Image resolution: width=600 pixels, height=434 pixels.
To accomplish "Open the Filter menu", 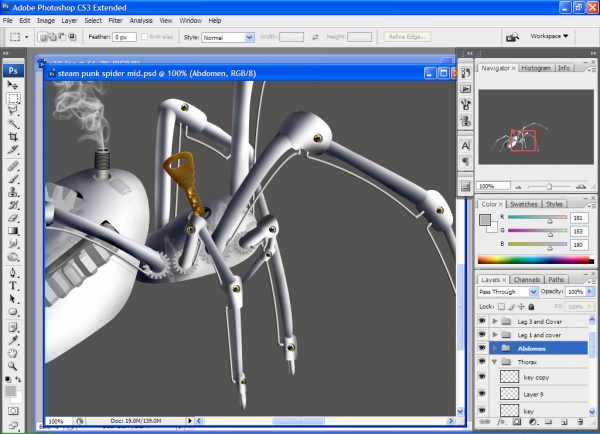I will [x=115, y=21].
